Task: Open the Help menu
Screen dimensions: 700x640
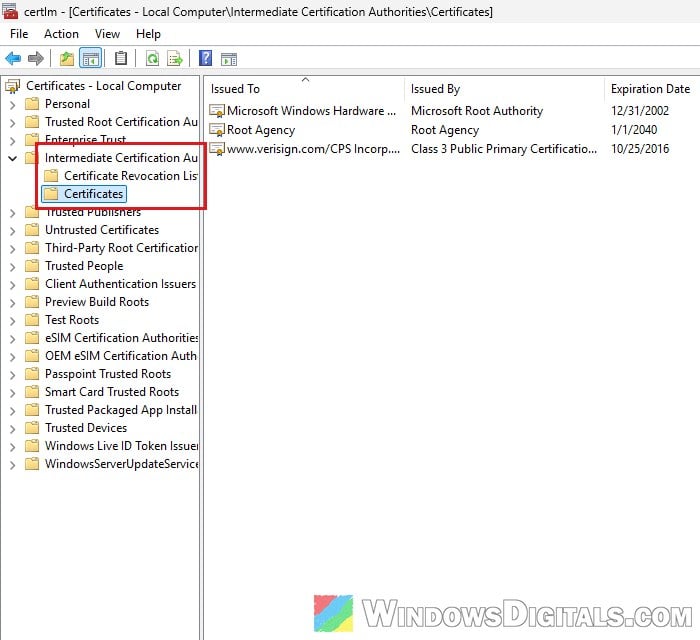Action: click(148, 34)
